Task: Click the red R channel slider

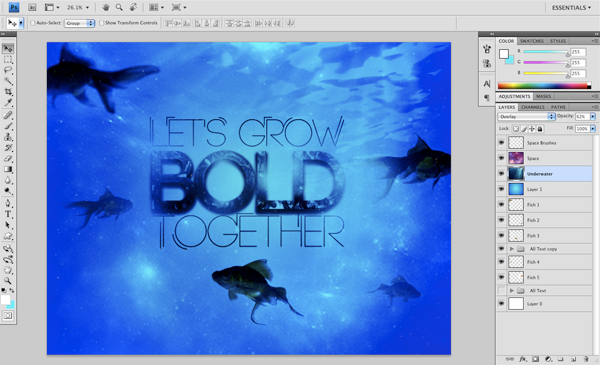Action: (x=546, y=52)
